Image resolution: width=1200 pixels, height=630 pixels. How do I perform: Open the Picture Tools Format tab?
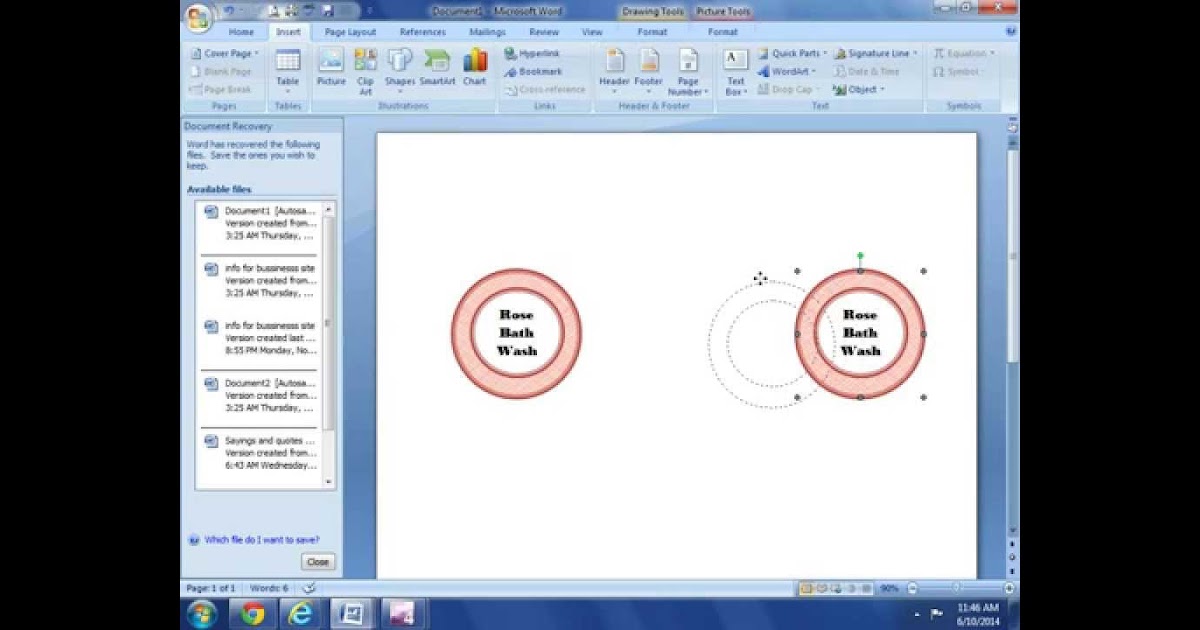(722, 32)
